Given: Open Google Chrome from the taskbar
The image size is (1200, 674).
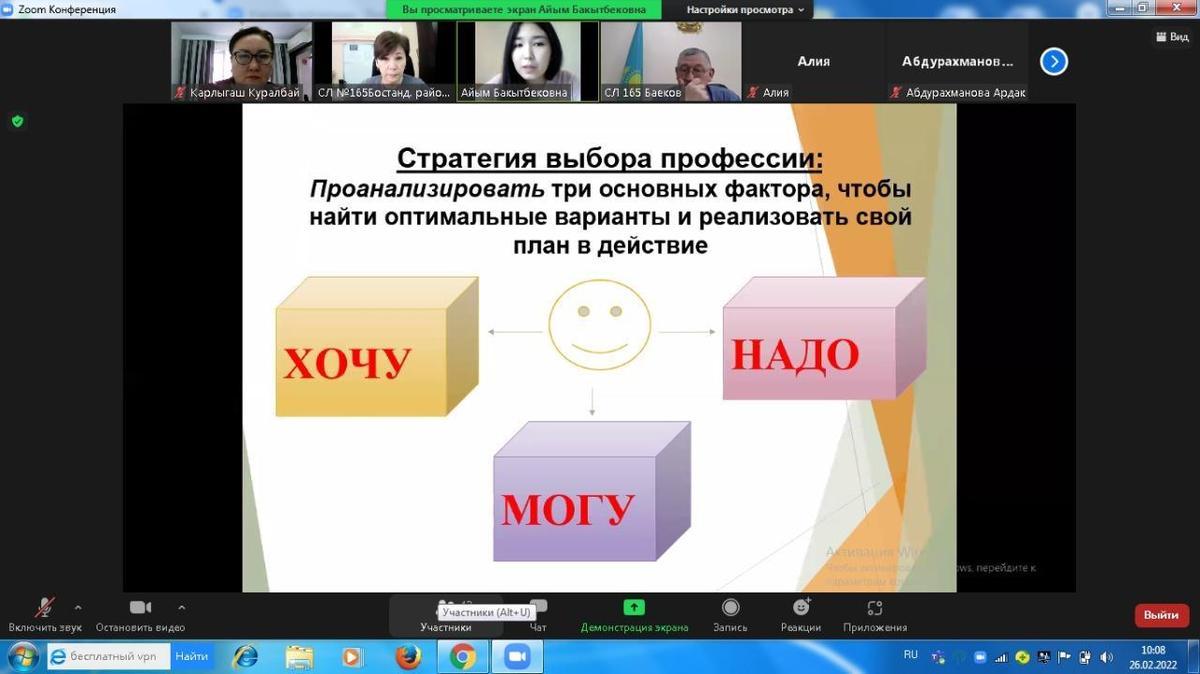Looking at the screenshot, I should click(462, 656).
